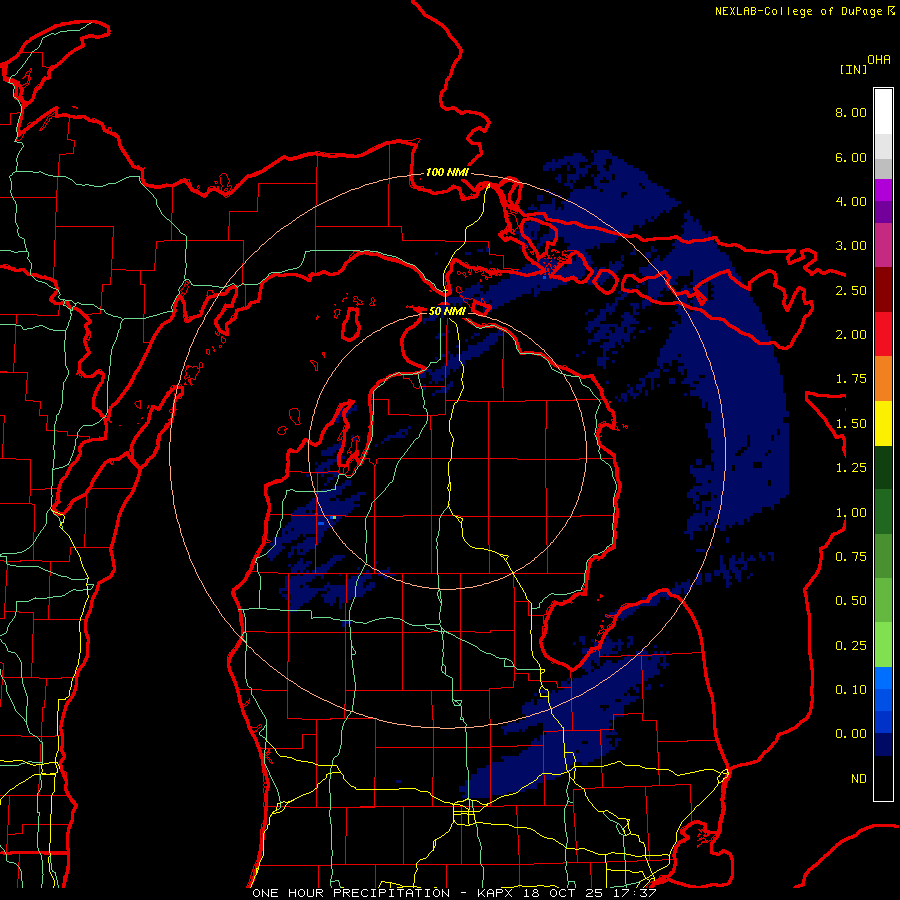Pick the black ND swatch at the scale bottom
Screen dimensions: 900x900
[883, 778]
